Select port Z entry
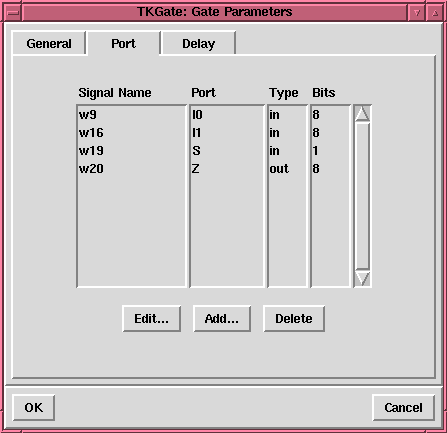 (x=196, y=169)
